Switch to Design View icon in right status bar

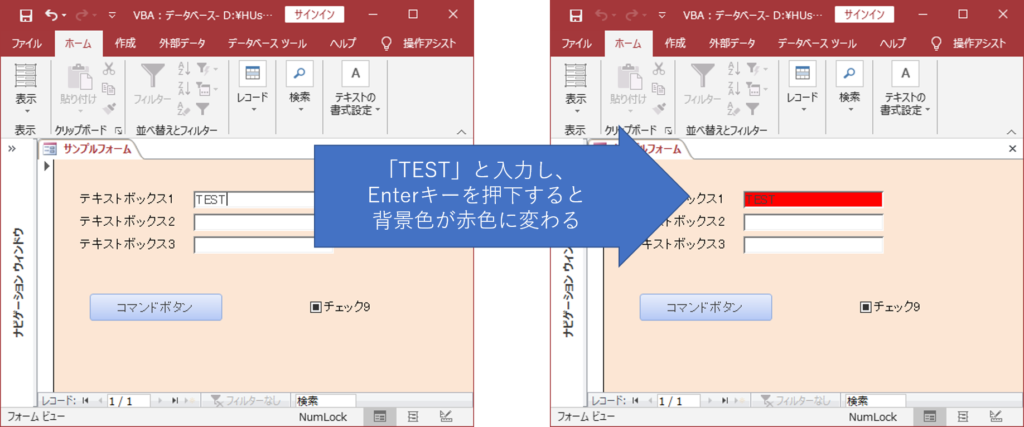pos(996,417)
